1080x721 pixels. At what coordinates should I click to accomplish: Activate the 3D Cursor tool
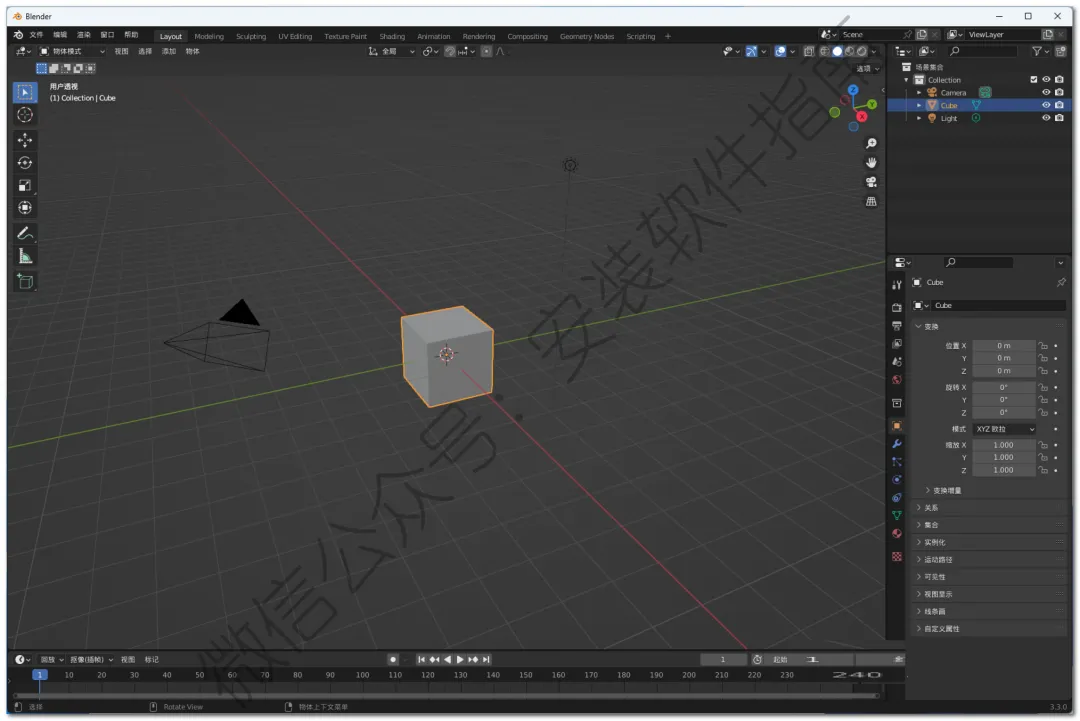25,115
